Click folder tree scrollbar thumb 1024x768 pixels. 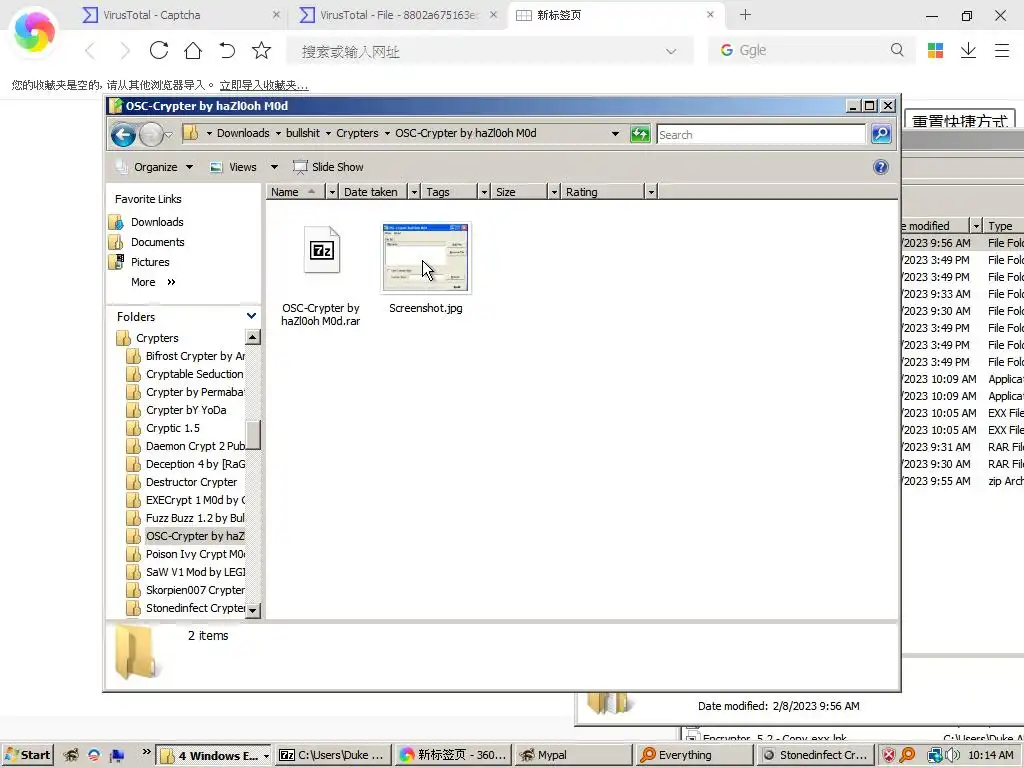coord(253,434)
